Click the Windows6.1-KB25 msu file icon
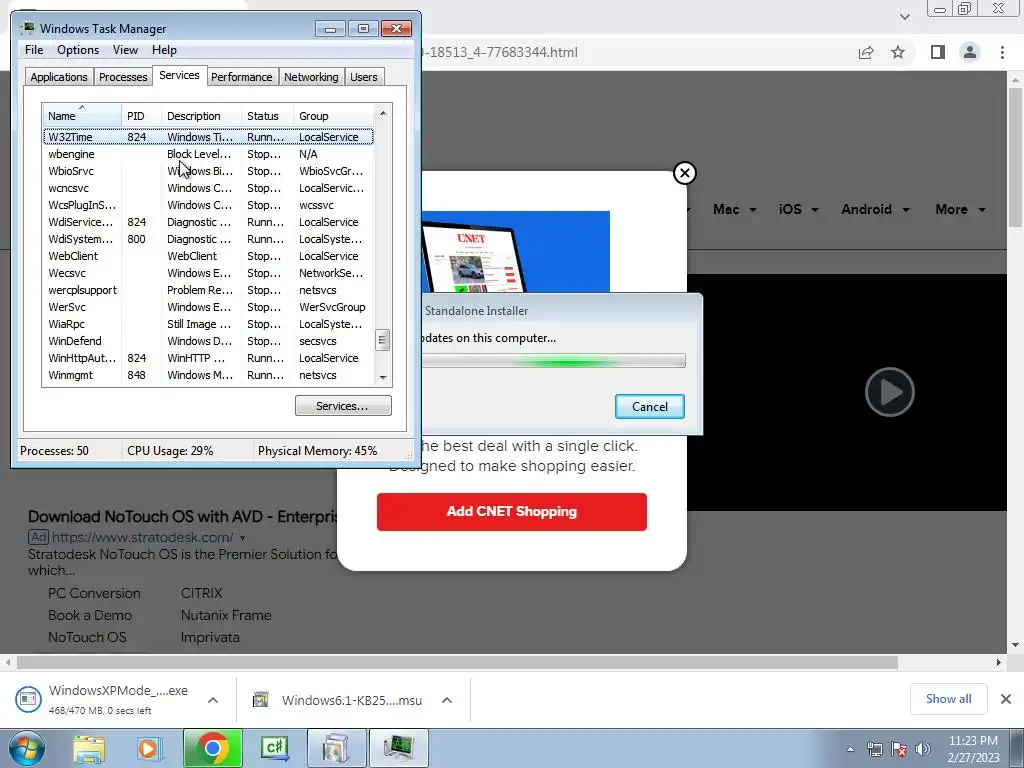Screen dimensions: 1024x768 (x=261, y=699)
